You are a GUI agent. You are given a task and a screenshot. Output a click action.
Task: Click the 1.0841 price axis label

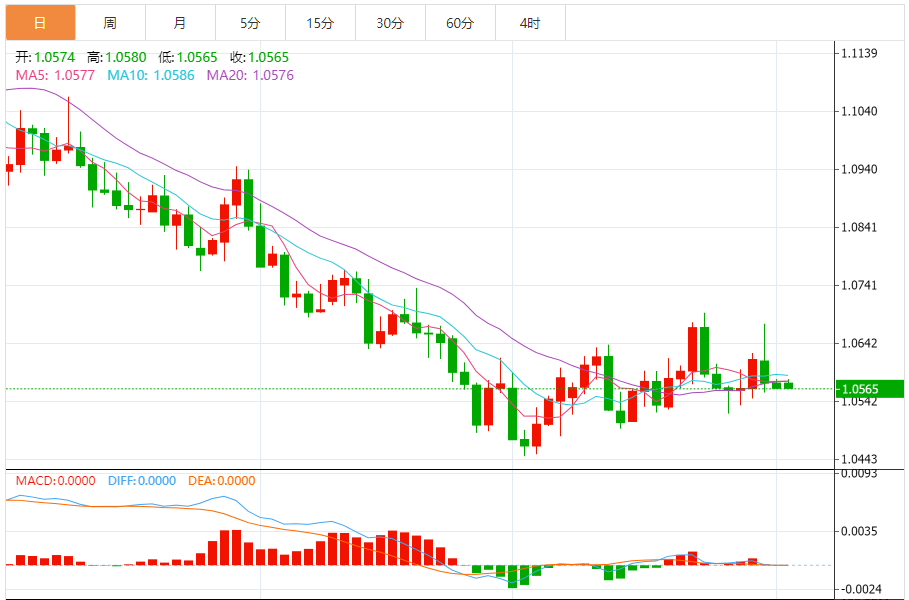pos(859,227)
